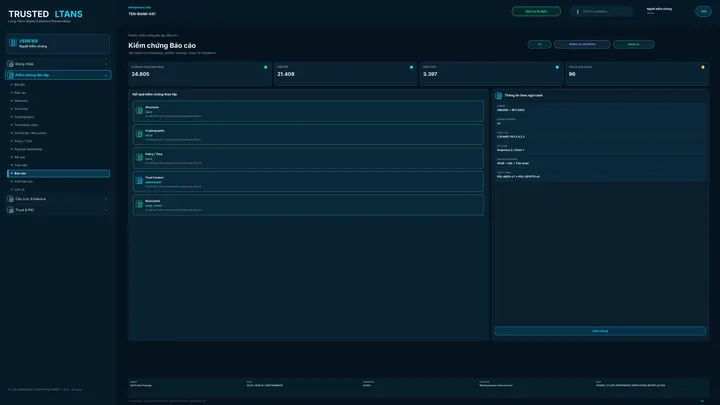Click the 24.805 statistic value
This screenshot has width=720, height=405.
(x=140, y=74)
